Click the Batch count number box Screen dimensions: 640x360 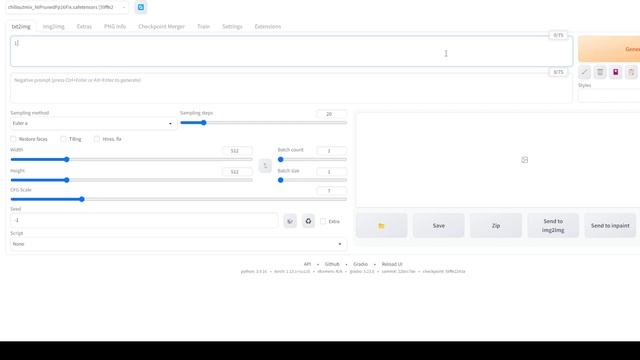331,151
